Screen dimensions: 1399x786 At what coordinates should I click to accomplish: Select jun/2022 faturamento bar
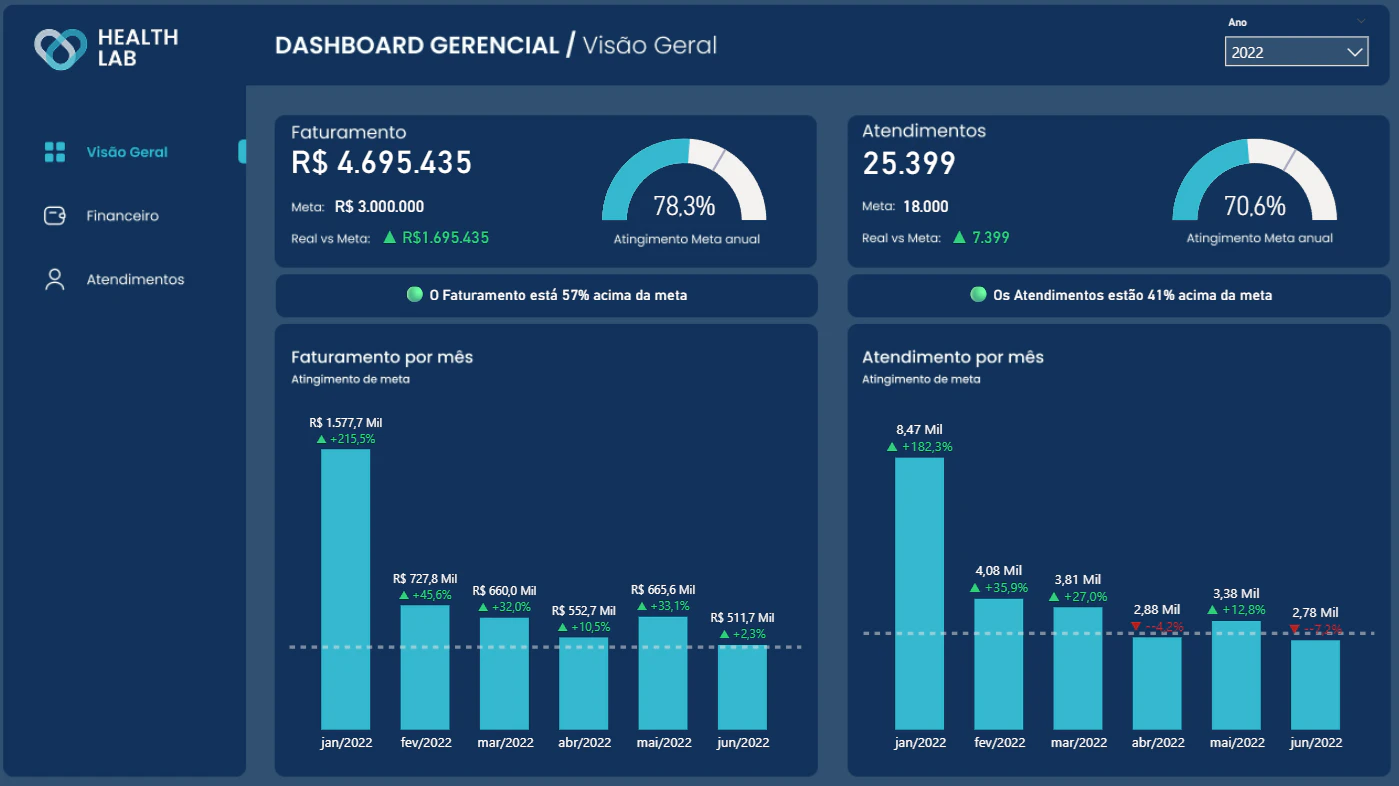742,687
